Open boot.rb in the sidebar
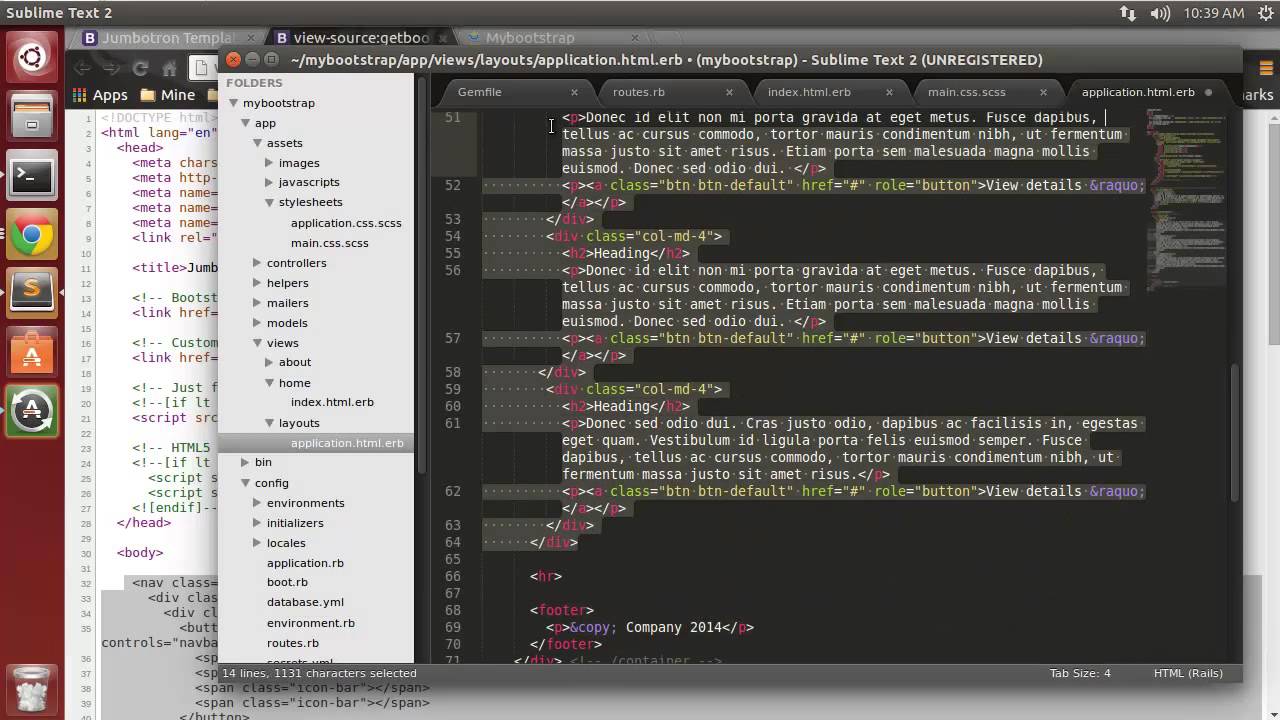The width and height of the screenshot is (1280, 720). point(287,582)
